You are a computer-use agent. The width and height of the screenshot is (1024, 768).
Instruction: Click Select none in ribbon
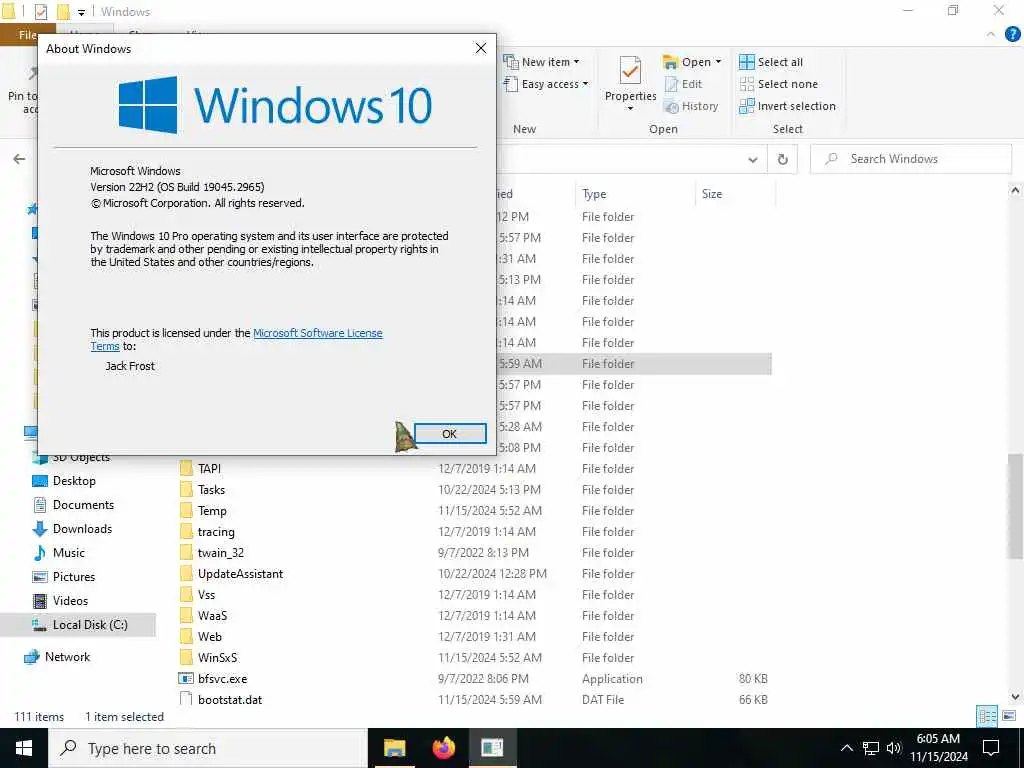point(778,84)
